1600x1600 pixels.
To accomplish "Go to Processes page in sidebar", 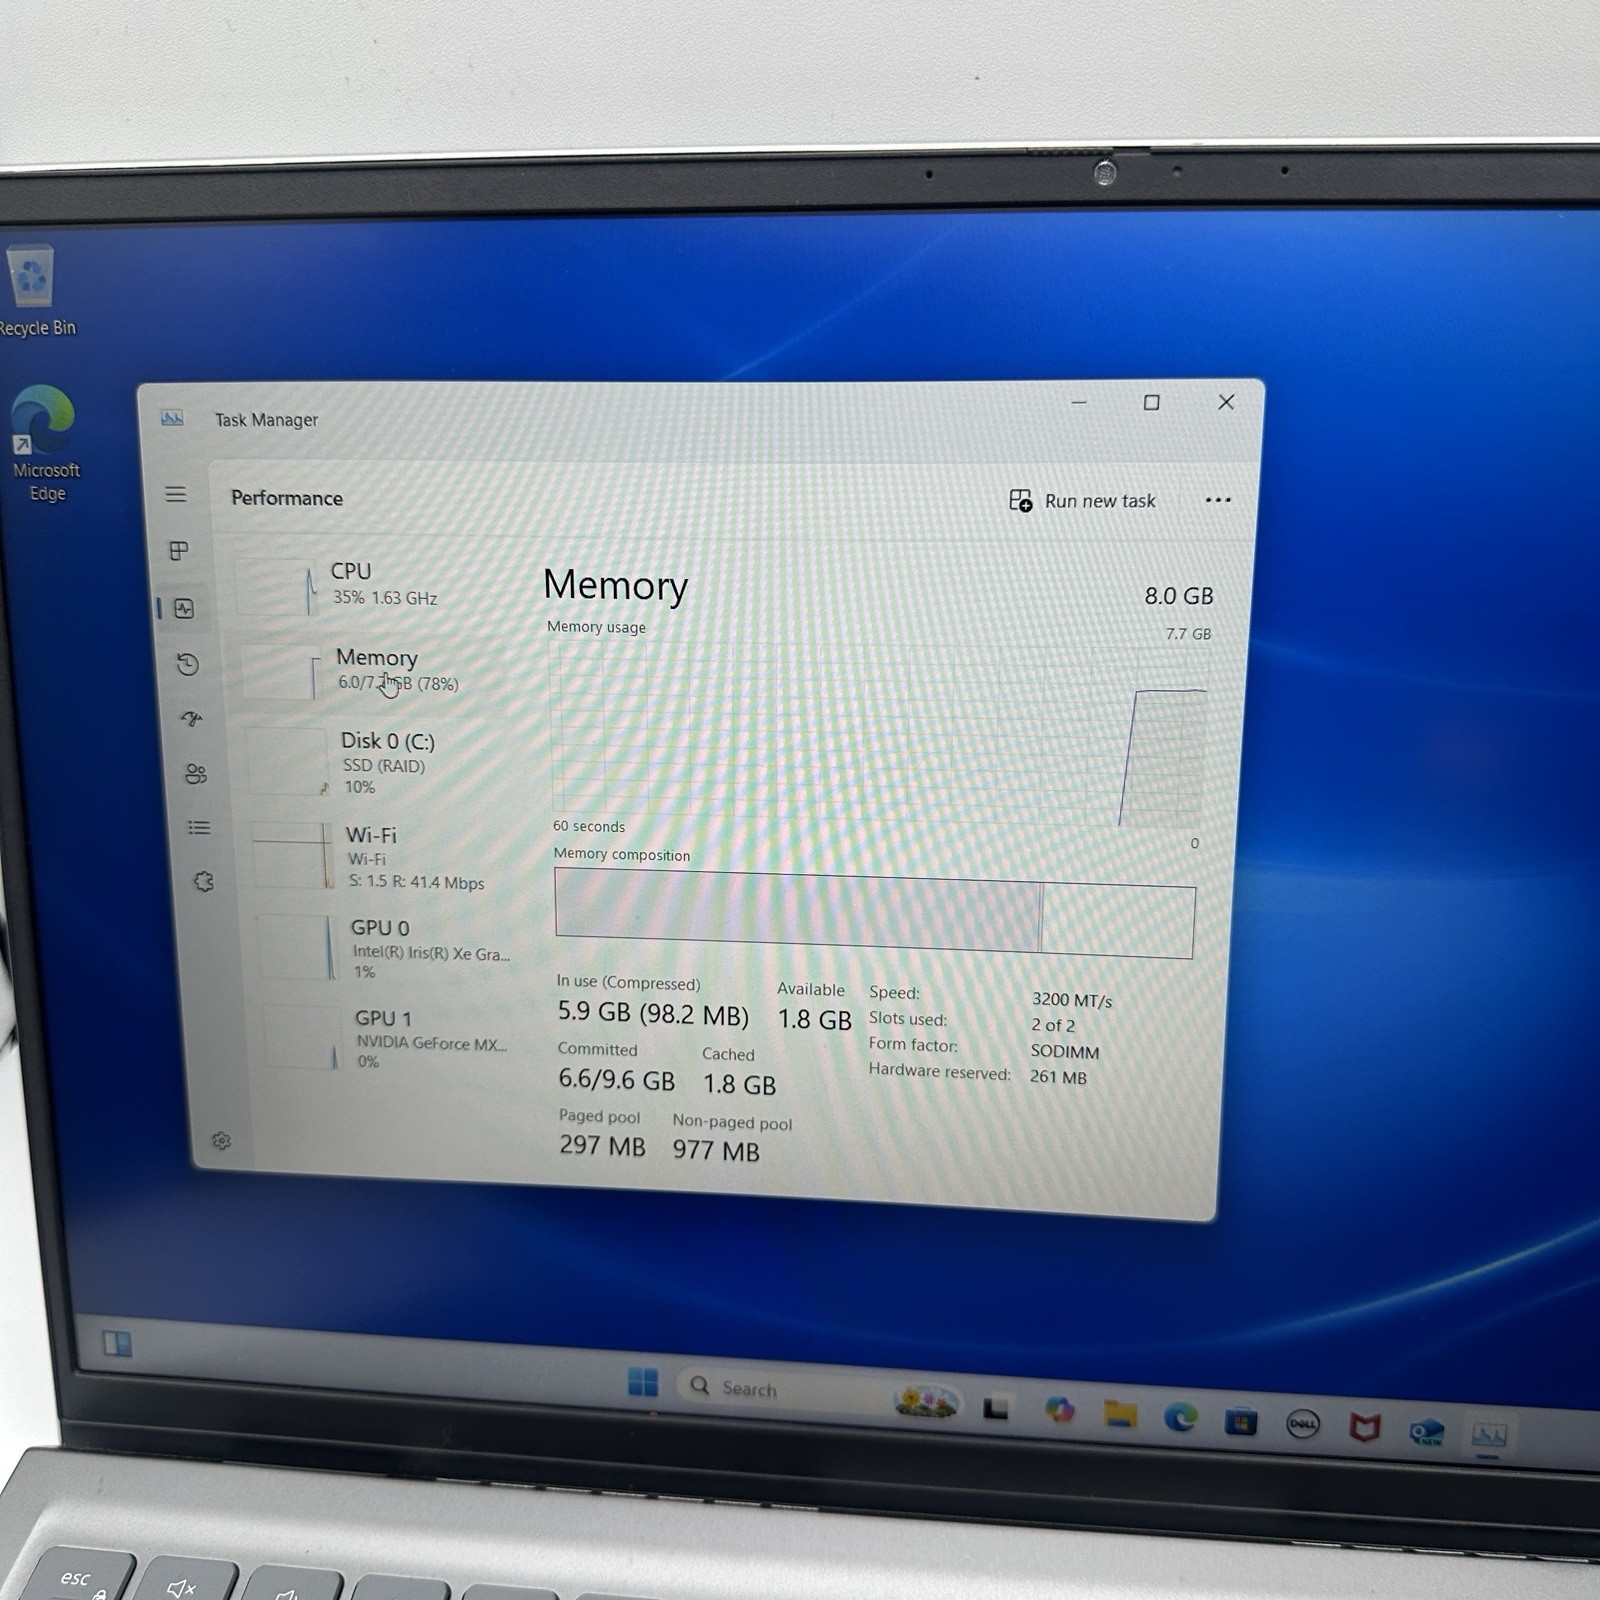I will tap(179, 551).
